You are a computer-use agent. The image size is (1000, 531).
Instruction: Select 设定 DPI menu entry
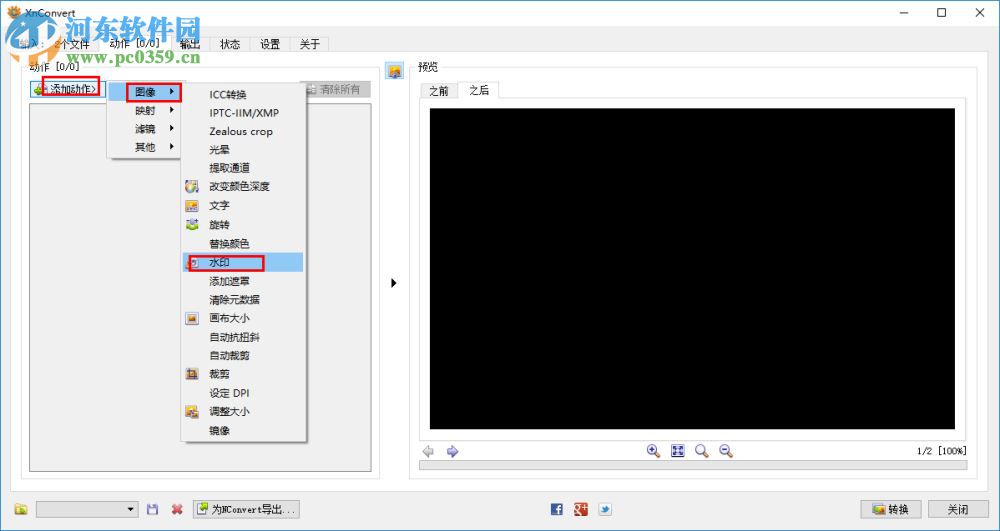[229, 393]
